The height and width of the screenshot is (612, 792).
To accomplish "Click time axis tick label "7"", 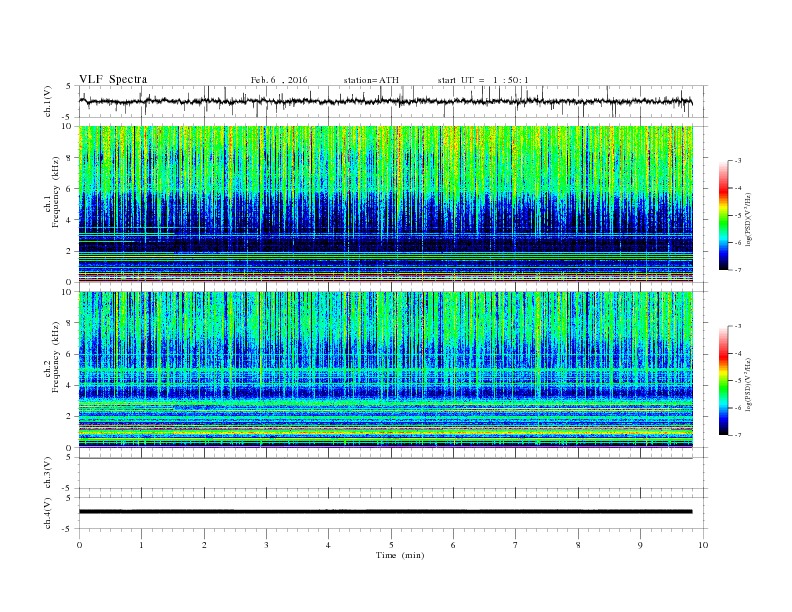I will (516, 545).
